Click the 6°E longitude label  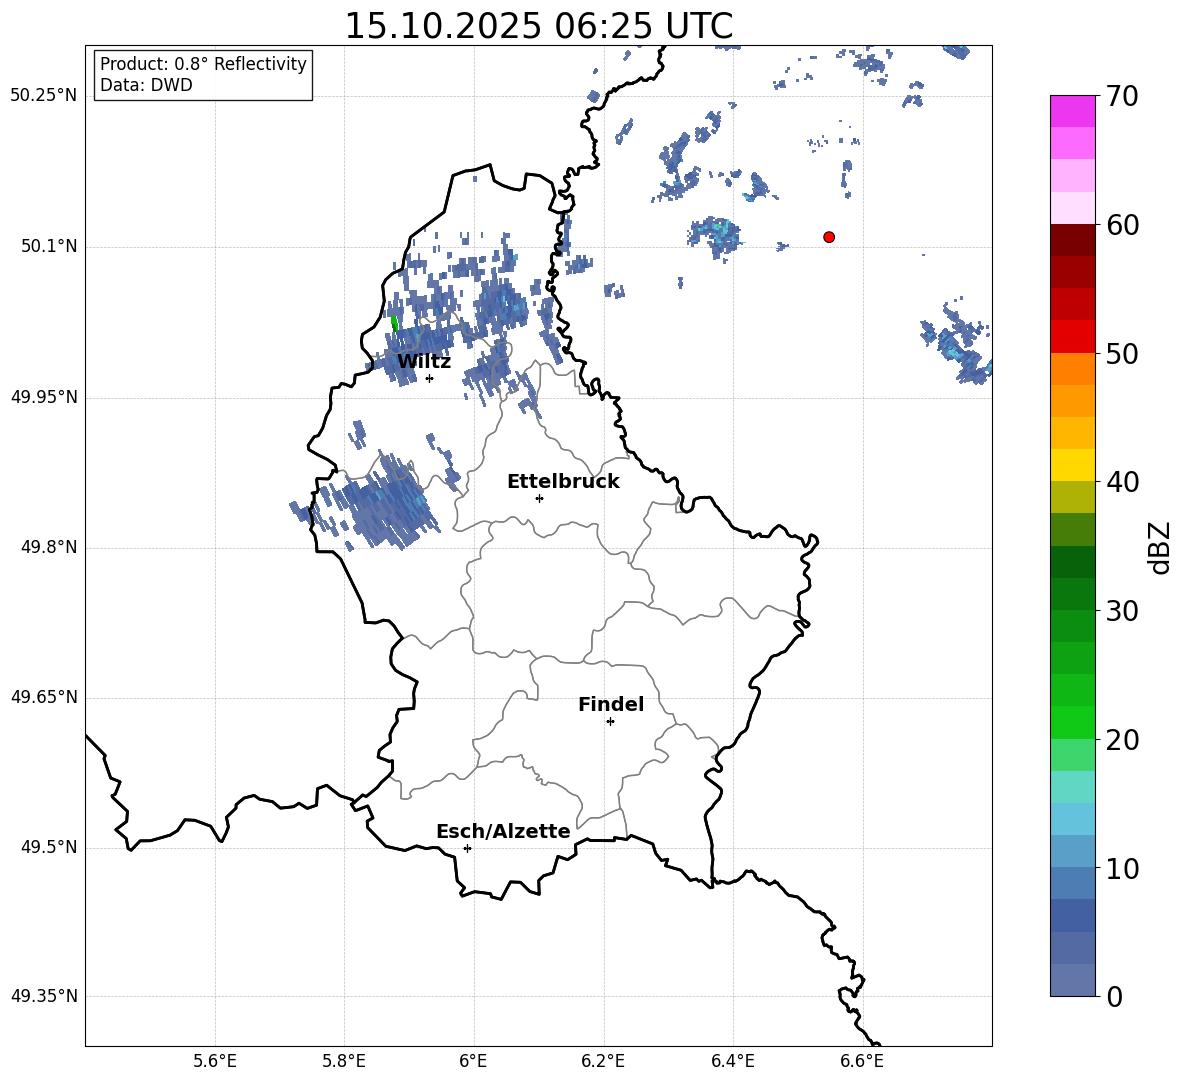[x=473, y=1061]
